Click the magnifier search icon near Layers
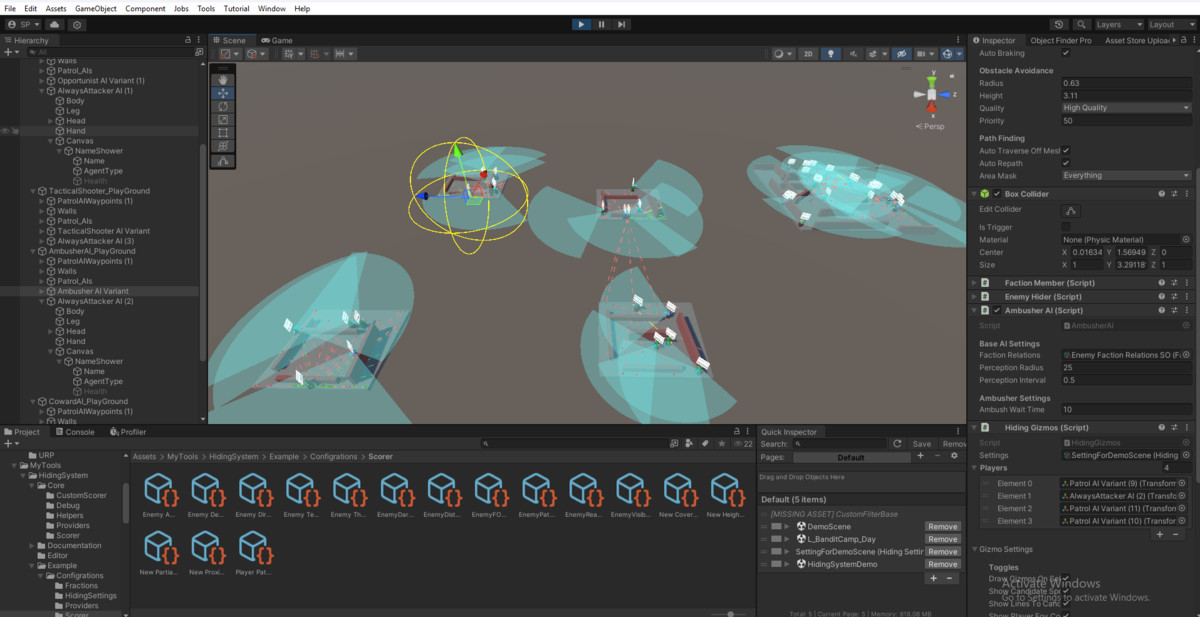Image resolution: width=1200 pixels, height=617 pixels. (1080, 24)
